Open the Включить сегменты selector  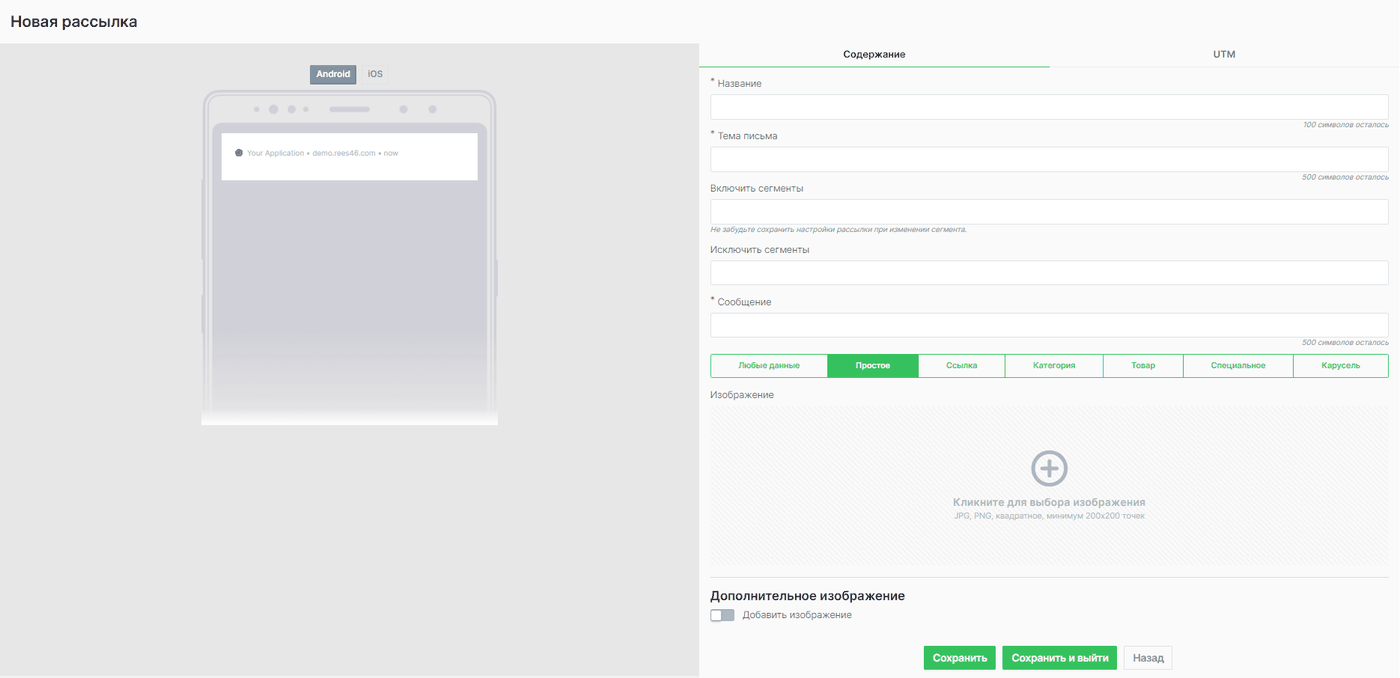click(x=1049, y=211)
